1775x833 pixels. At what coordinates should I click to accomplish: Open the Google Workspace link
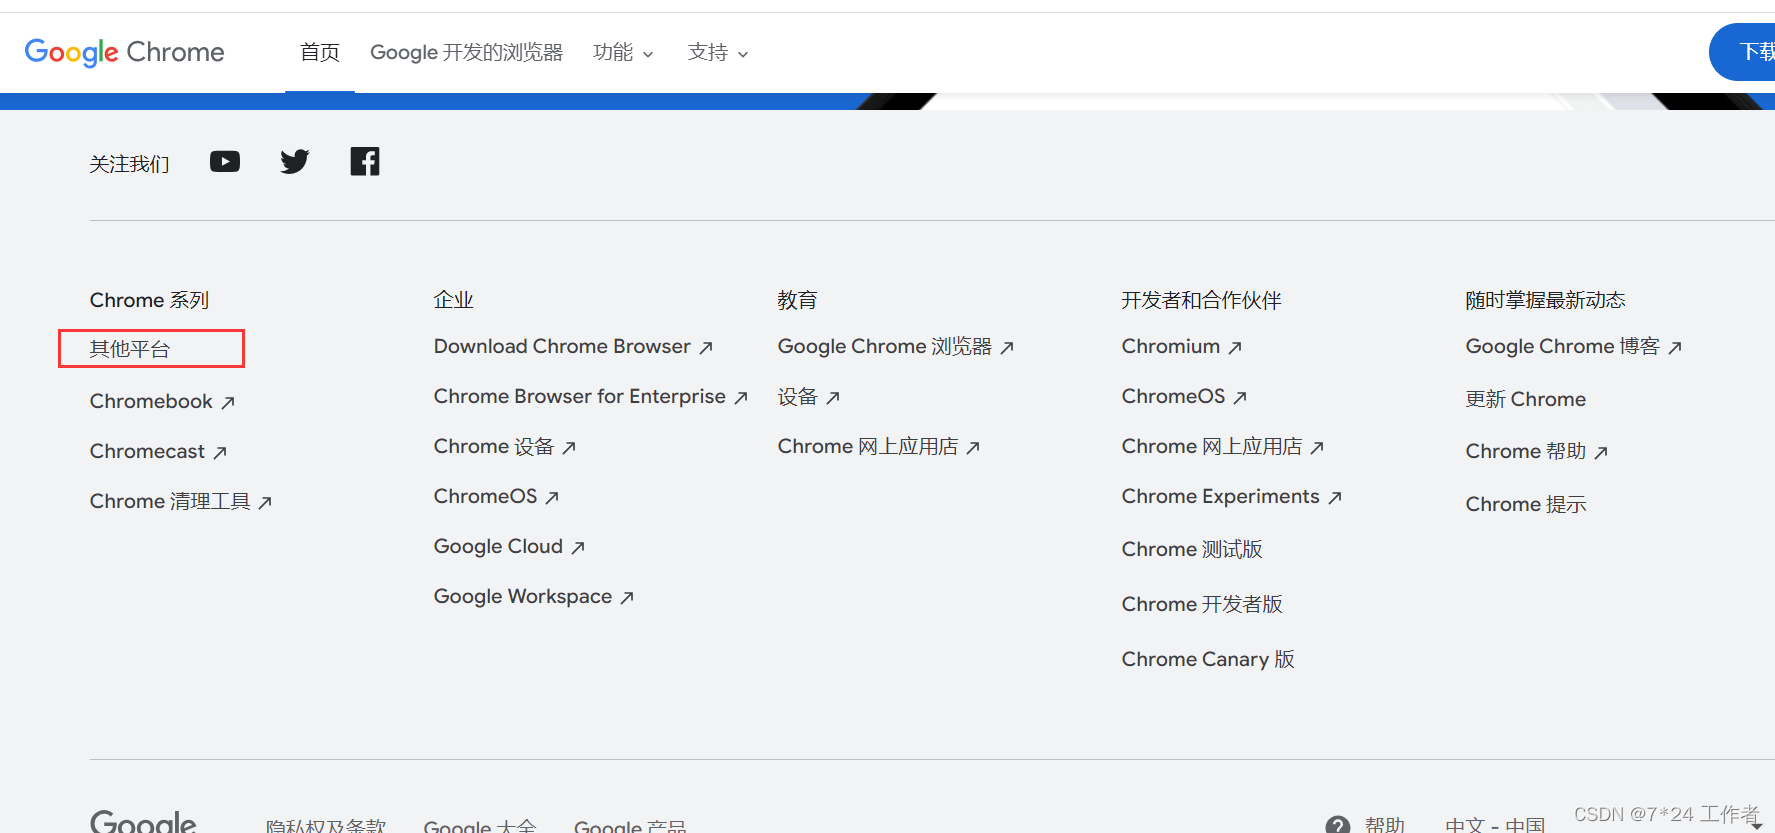pyautogui.click(x=534, y=596)
